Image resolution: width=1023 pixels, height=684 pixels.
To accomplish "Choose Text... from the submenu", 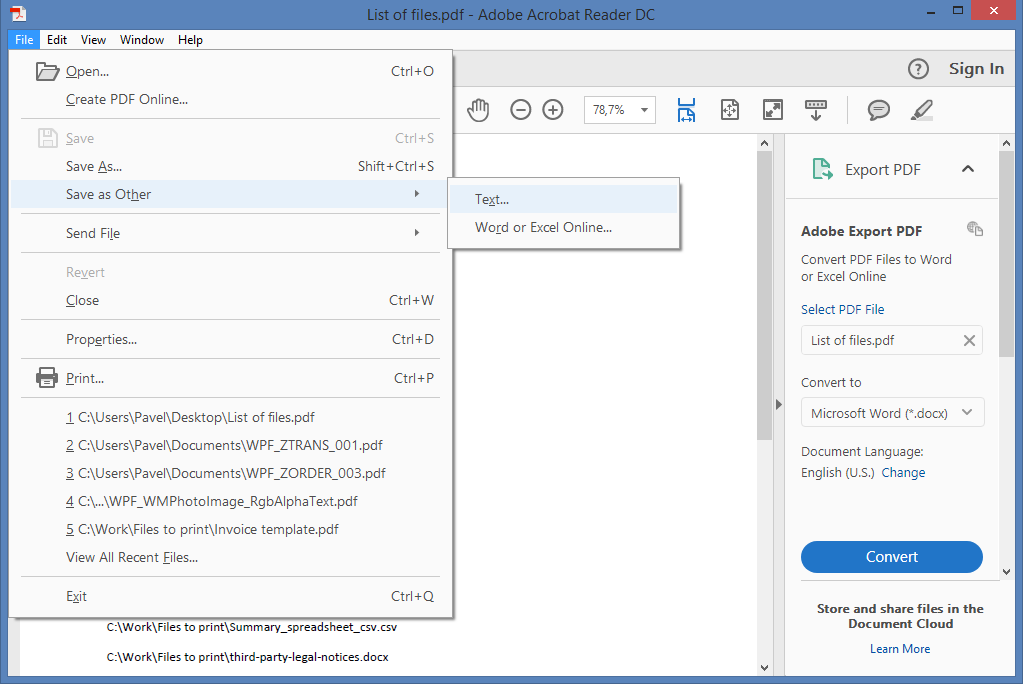I will tap(564, 199).
